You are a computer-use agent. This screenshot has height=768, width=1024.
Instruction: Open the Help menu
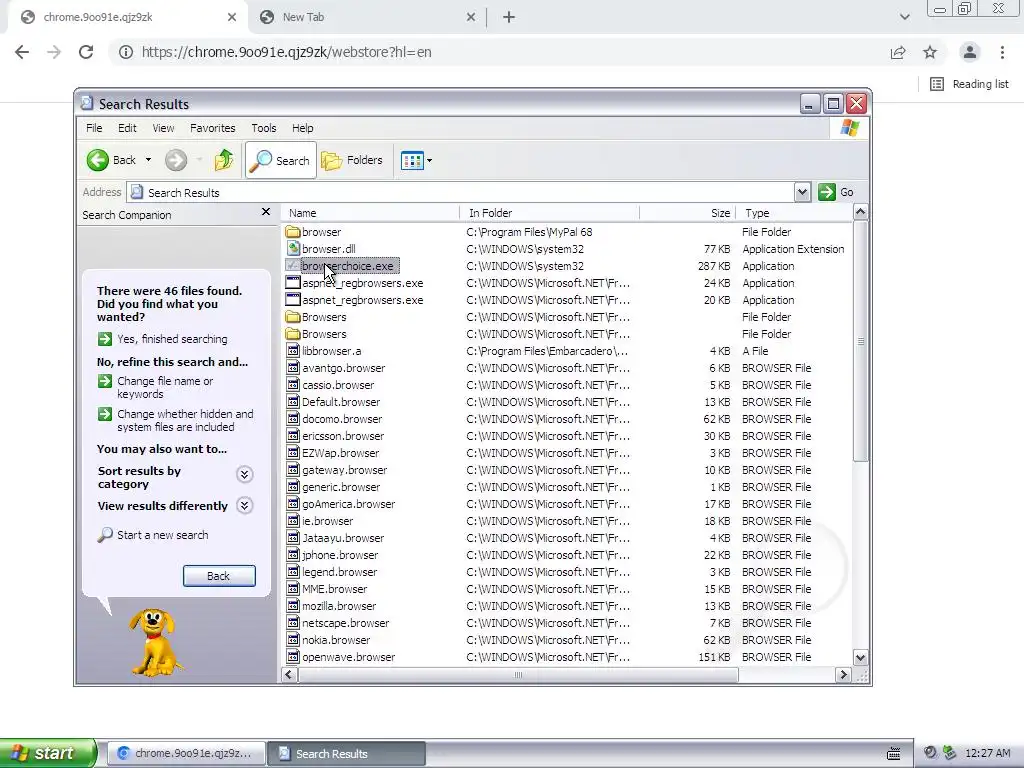coord(302,128)
